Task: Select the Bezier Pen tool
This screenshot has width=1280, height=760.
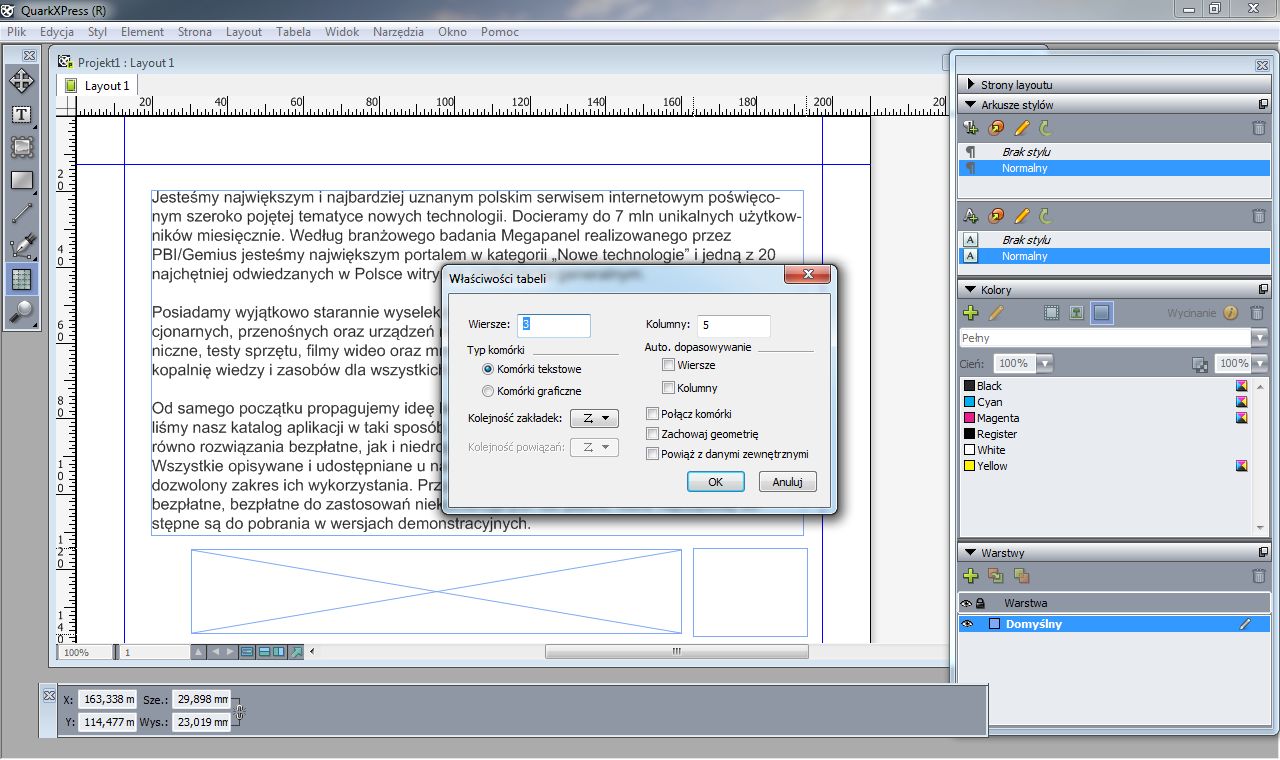Action: (21, 247)
